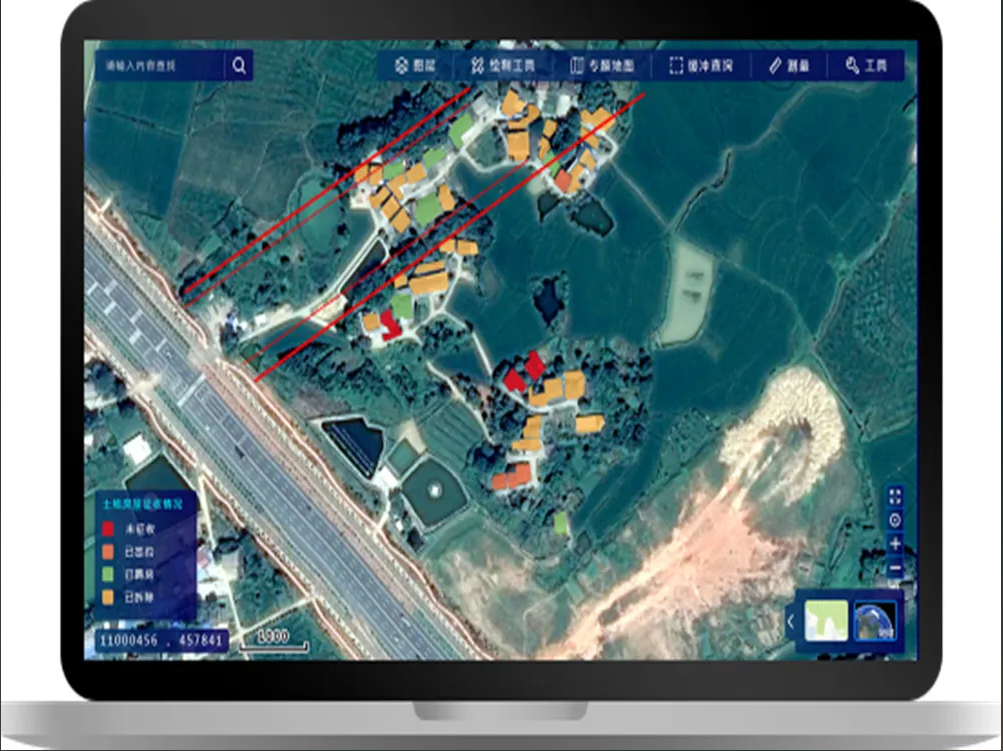
Task: Open the 工具 tools menu
Action: [x=866, y=66]
